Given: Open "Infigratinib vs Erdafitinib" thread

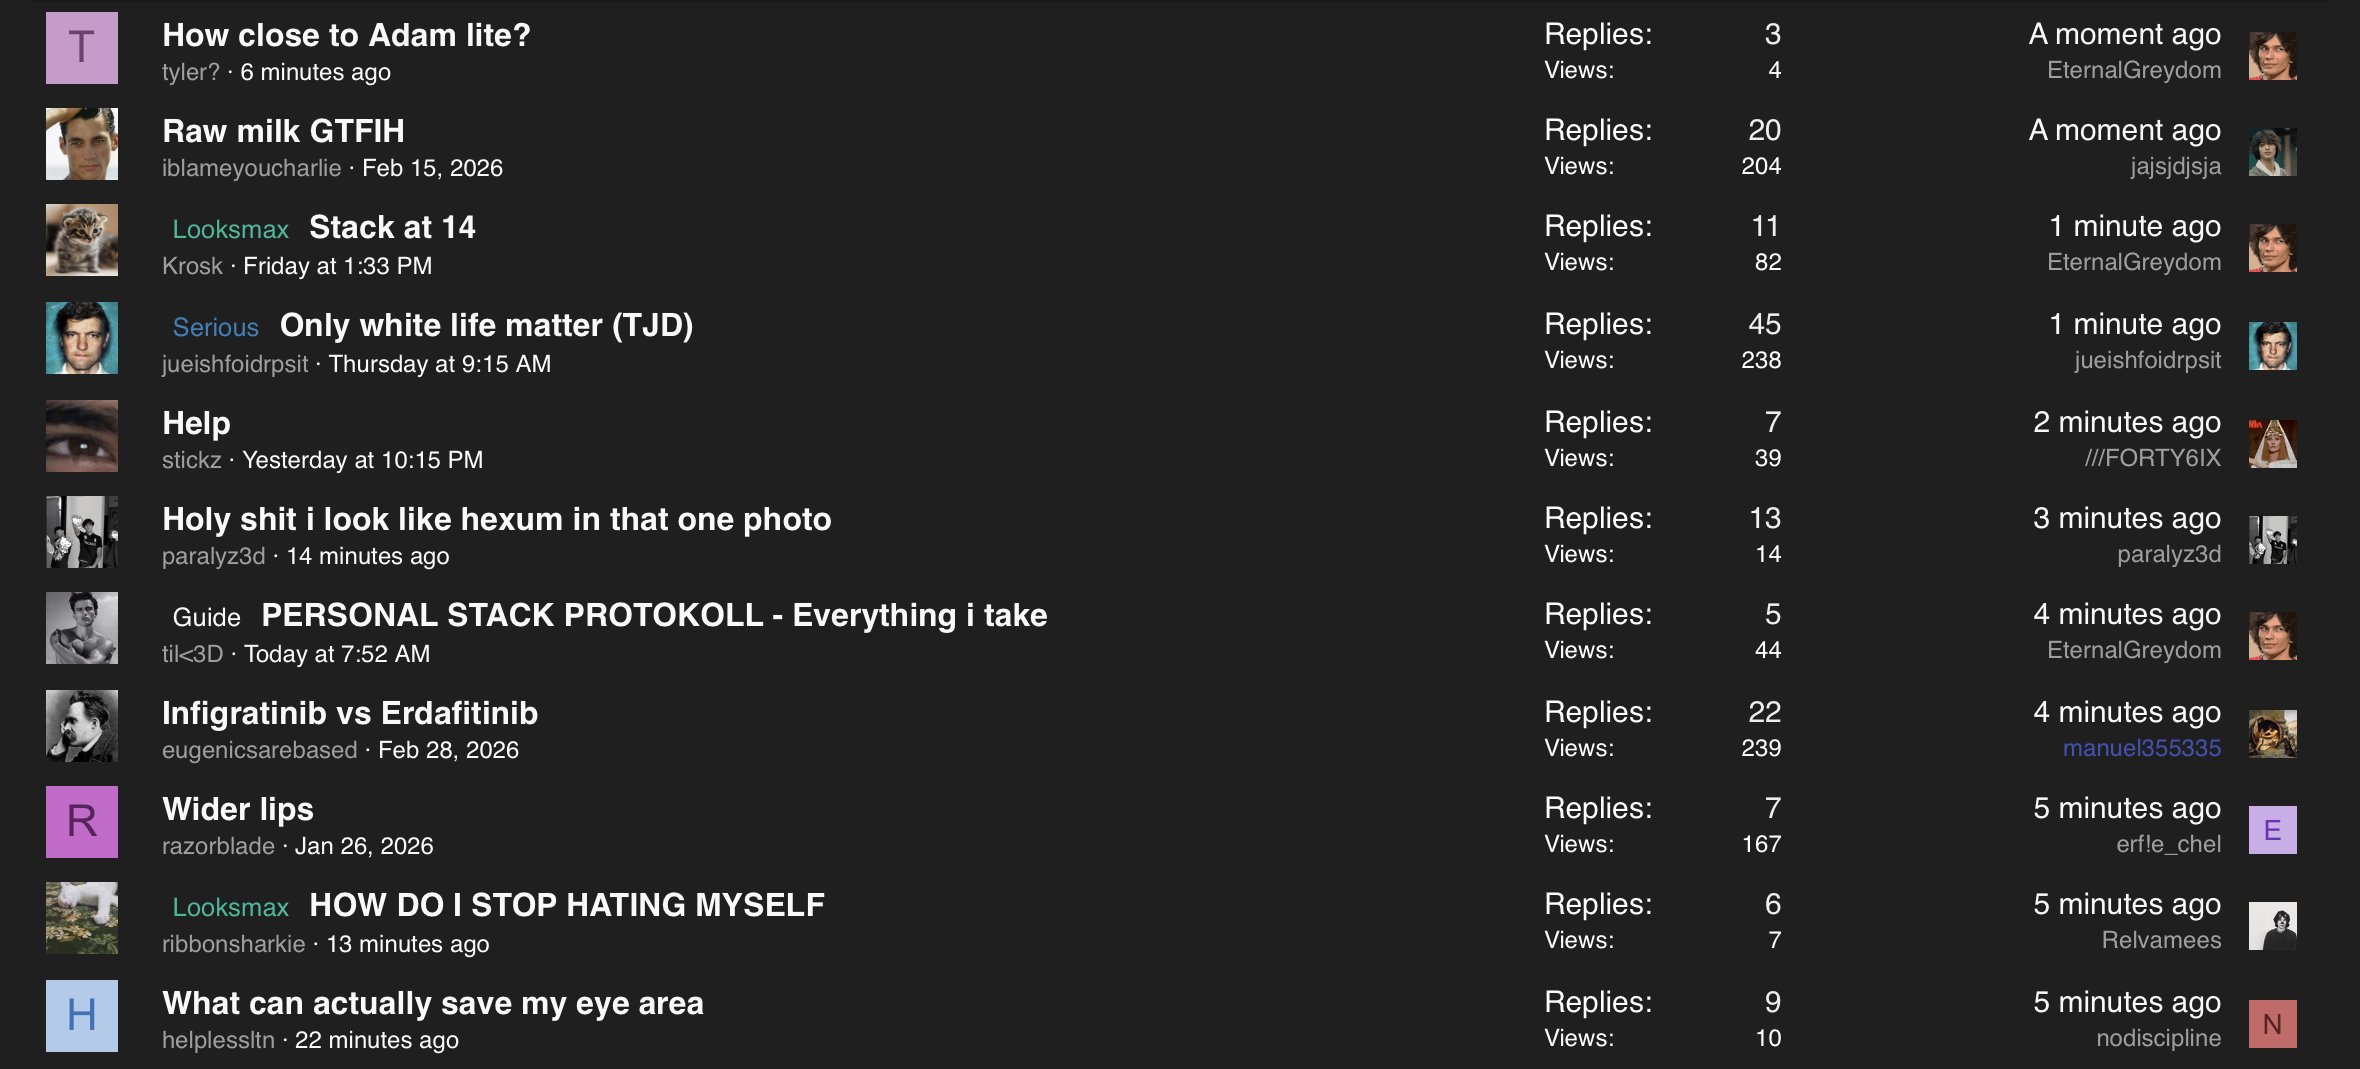Looking at the screenshot, I should [x=350, y=713].
